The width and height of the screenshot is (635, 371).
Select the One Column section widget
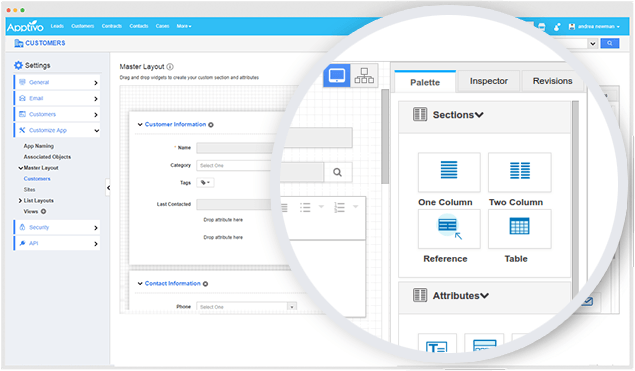(449, 172)
